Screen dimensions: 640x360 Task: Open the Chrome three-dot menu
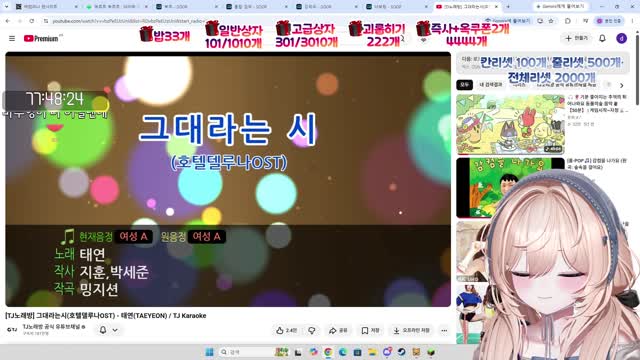tap(632, 20)
